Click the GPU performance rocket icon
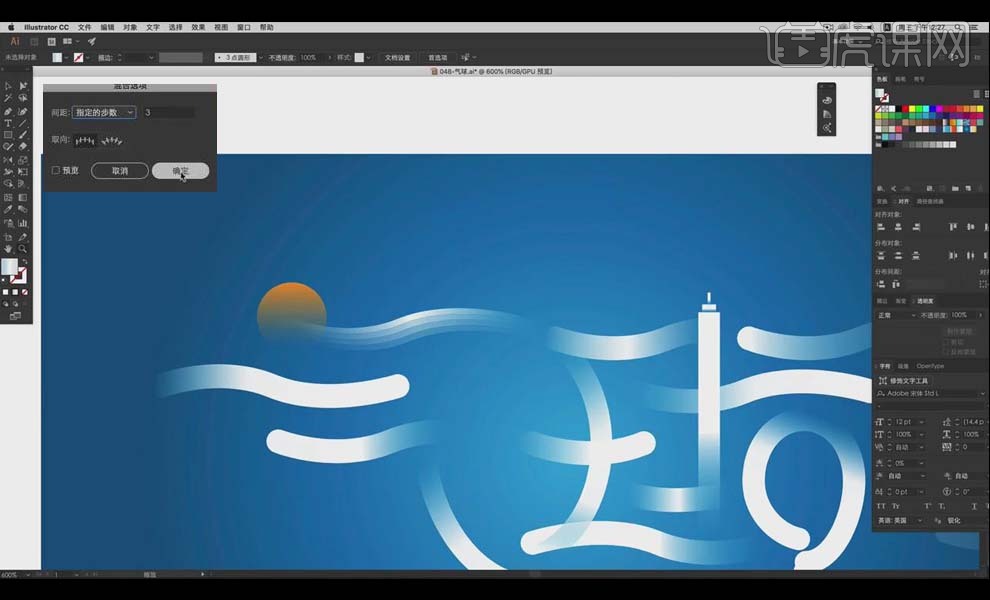 pos(92,42)
